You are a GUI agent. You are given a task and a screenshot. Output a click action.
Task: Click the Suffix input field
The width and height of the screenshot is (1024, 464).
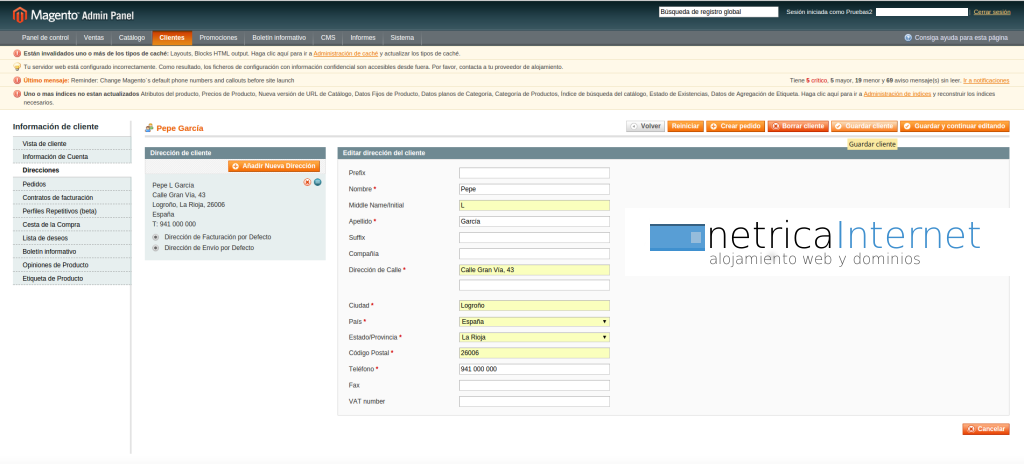[x=534, y=237]
